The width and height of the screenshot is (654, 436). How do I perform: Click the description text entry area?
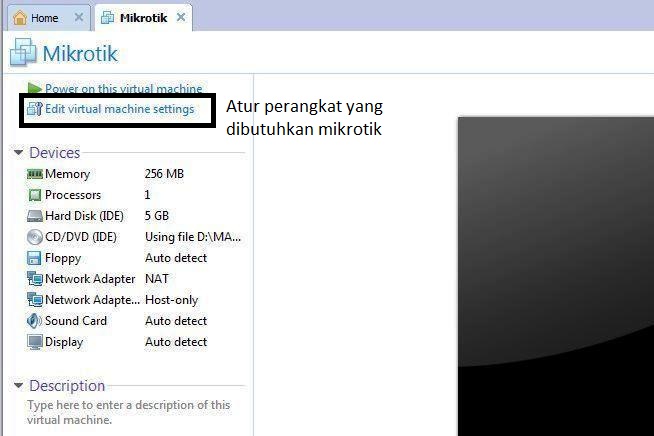[x=128, y=412]
